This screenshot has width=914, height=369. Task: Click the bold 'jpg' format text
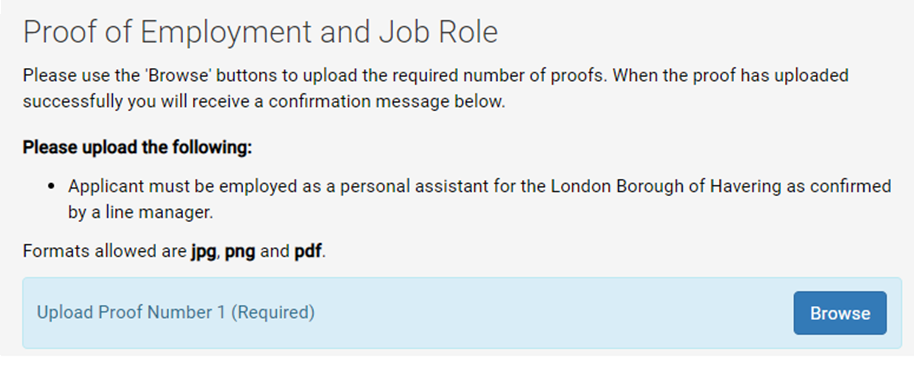[203, 252]
